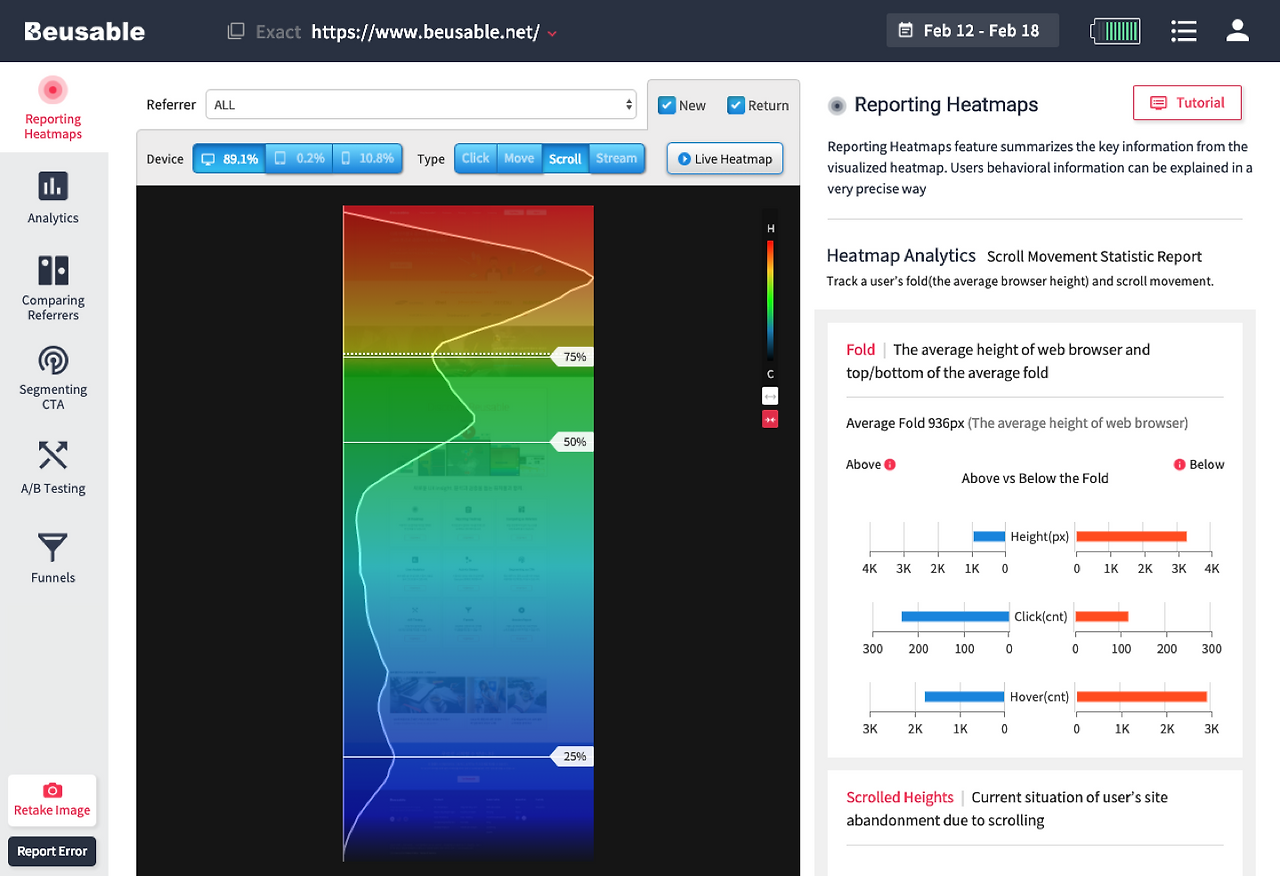Screen dimensions: 1280x876
Task: Click the info icon next to Below
Action: (1180, 465)
